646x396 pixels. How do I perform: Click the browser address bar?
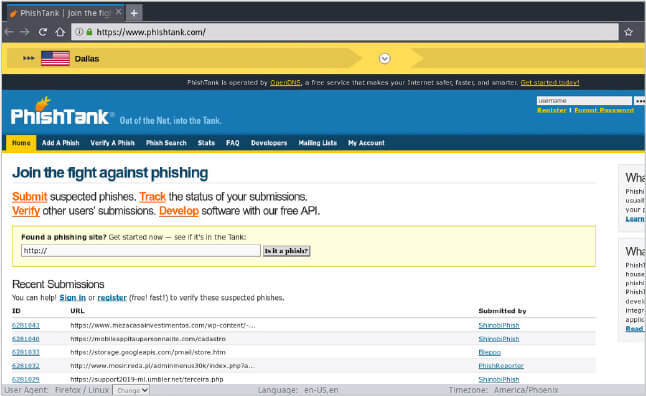tap(345, 32)
